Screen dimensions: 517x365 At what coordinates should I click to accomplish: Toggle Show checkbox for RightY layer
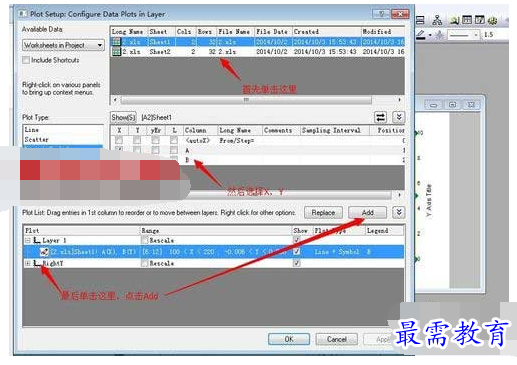296,263
